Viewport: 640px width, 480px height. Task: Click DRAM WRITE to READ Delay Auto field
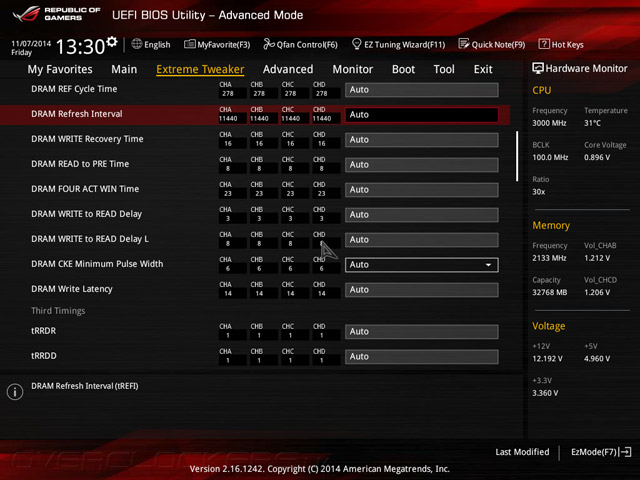click(x=422, y=215)
